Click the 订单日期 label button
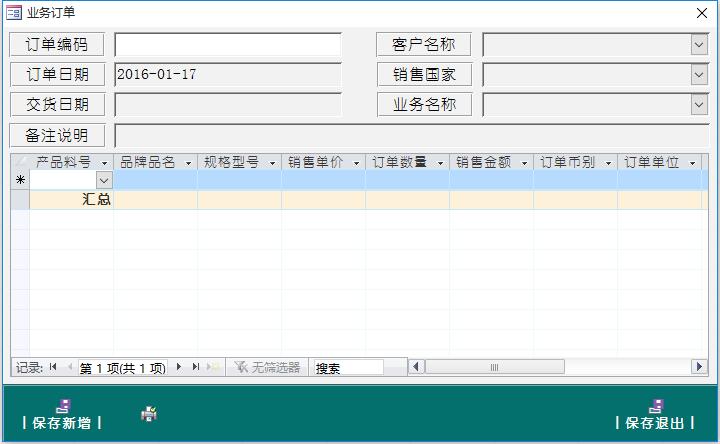This screenshot has height=444, width=720. point(57,74)
